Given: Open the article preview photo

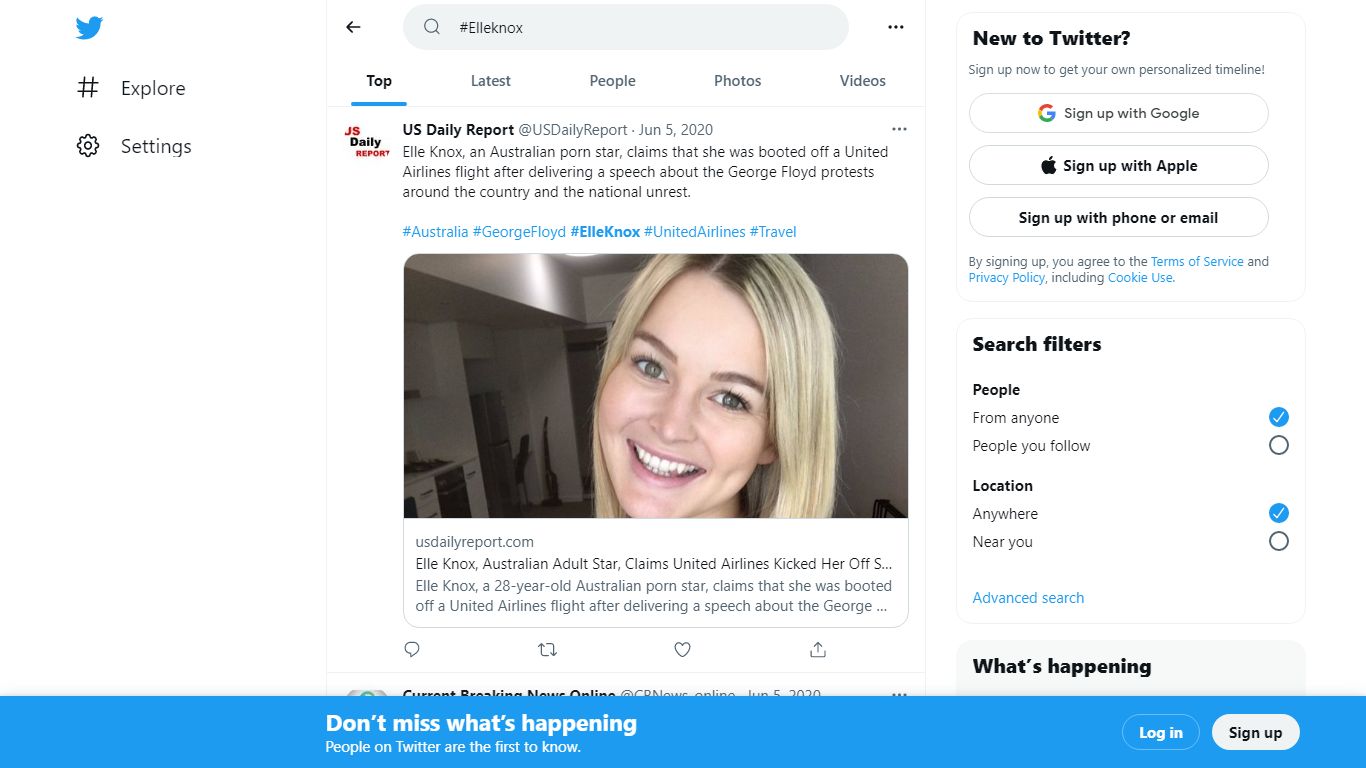Looking at the screenshot, I should point(656,386).
